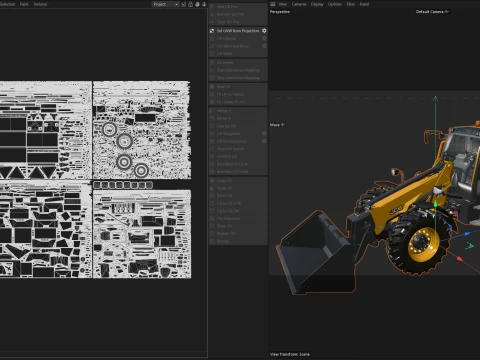Open the UV Straighten options gear
The width and height of the screenshot is (480, 360).
[264, 134]
